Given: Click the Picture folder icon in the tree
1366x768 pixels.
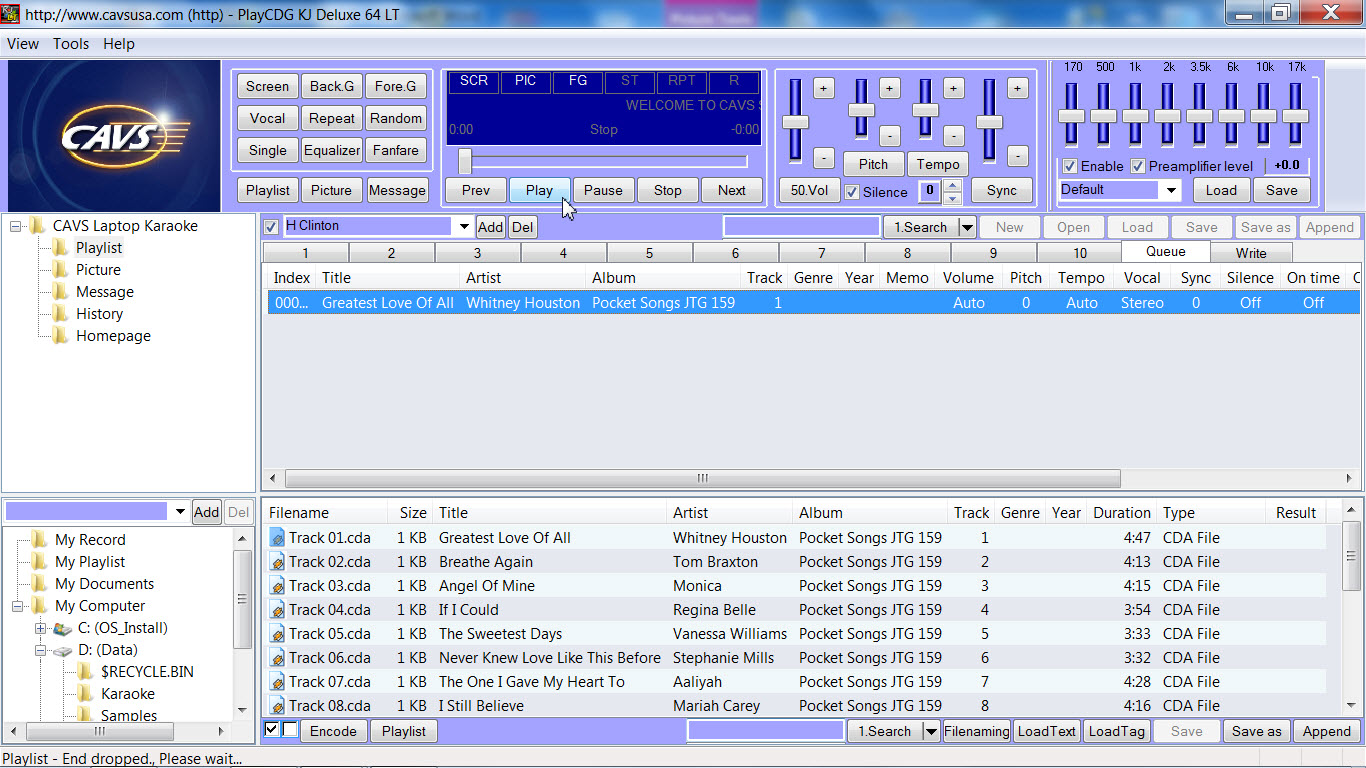Looking at the screenshot, I should coord(61,270).
